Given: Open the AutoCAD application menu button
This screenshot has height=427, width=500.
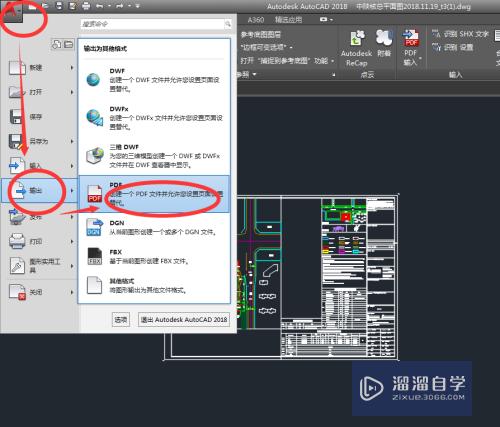Looking at the screenshot, I should (x=12, y=13).
